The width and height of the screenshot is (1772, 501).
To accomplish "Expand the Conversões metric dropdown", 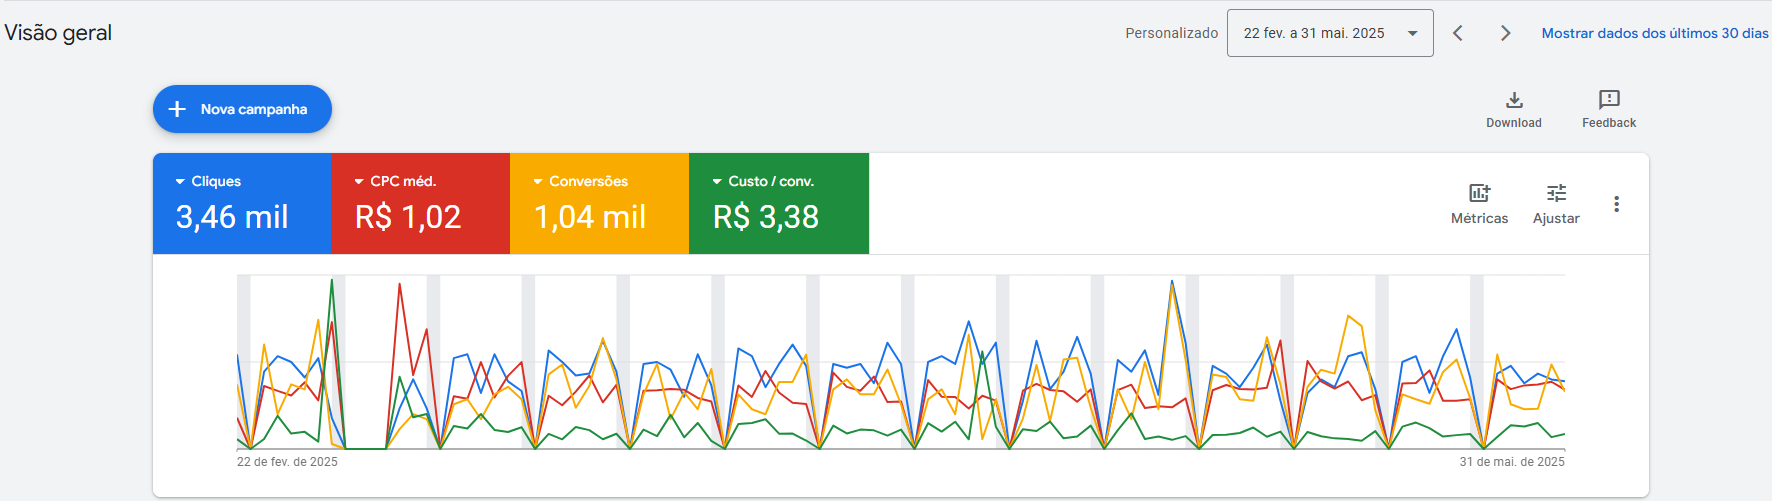I will pyautogui.click(x=538, y=182).
